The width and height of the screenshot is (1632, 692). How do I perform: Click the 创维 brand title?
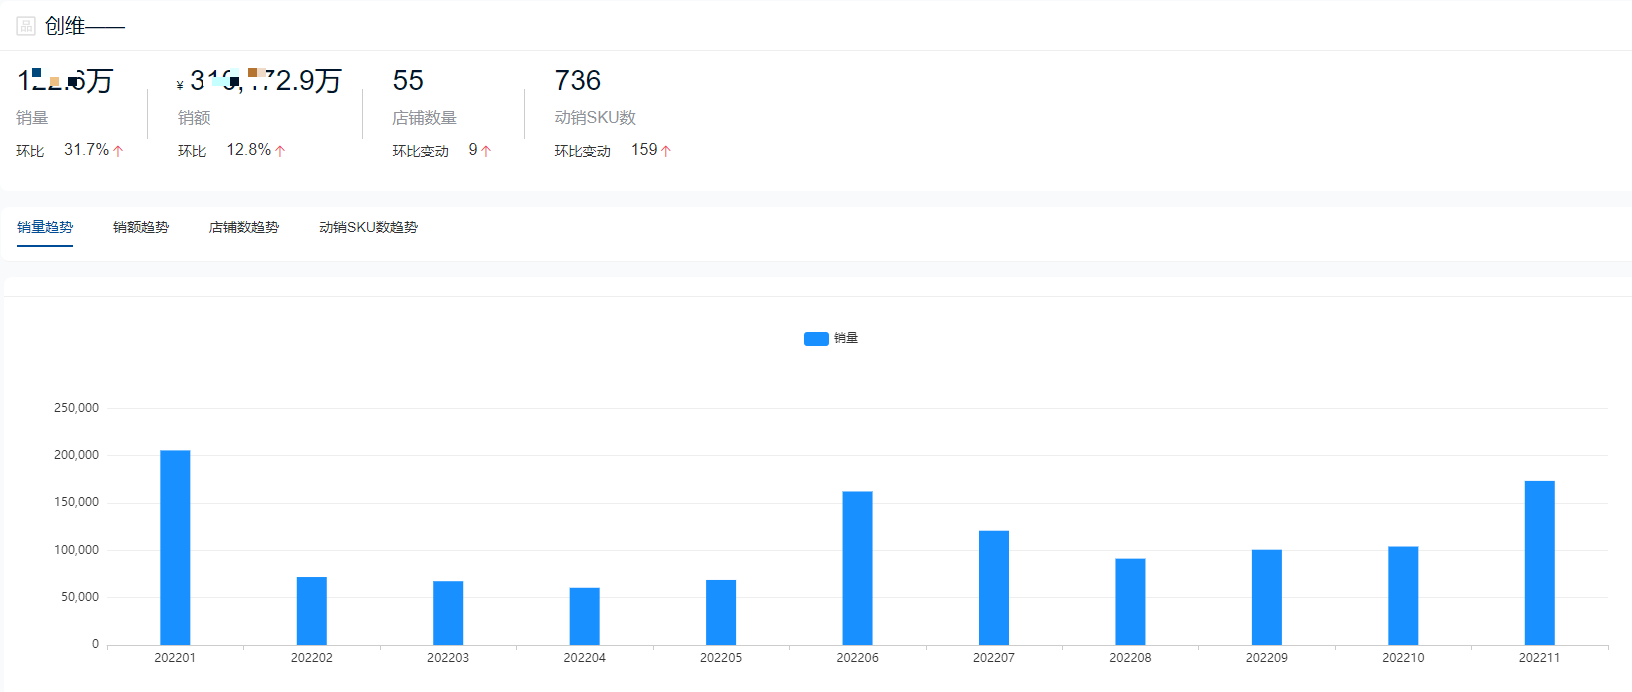(65, 26)
